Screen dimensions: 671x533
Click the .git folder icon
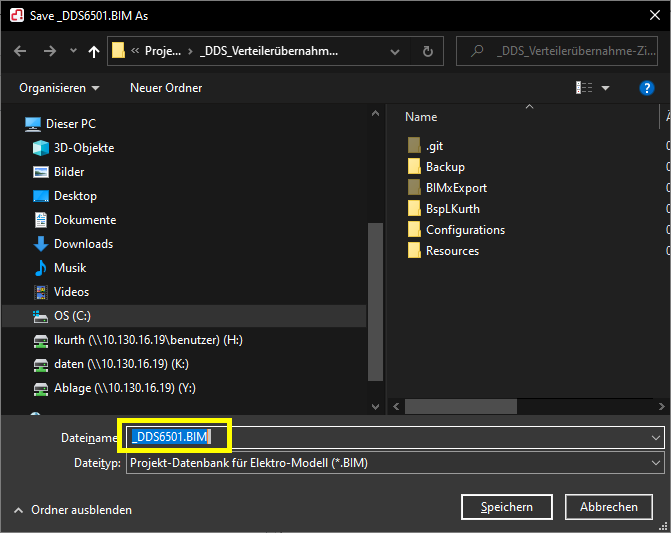pos(414,145)
